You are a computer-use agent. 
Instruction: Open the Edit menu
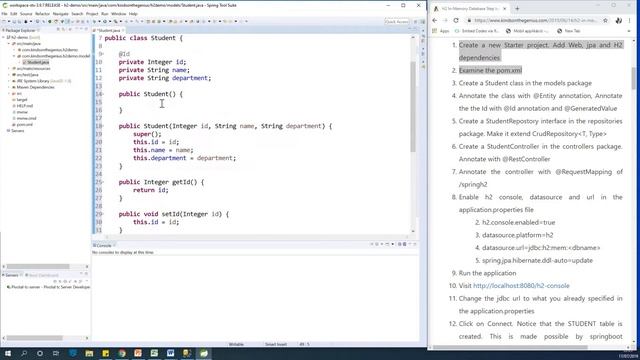pos(13,14)
